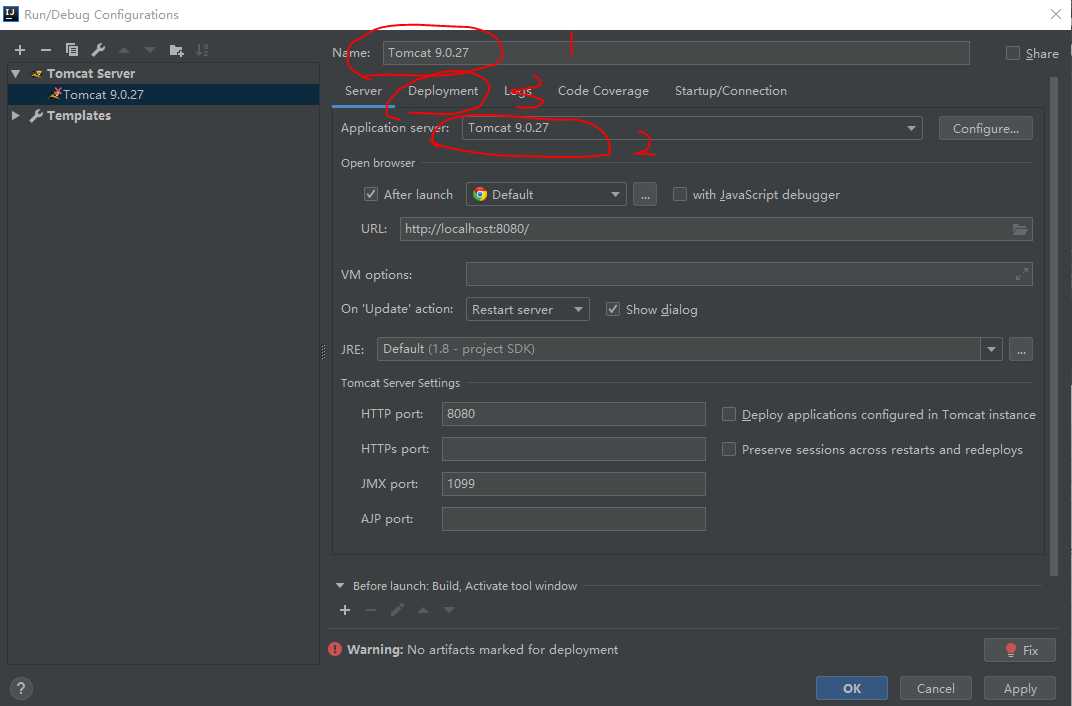Enable with JavaScript debugger
Viewport: 1072px width, 706px height.
680,194
